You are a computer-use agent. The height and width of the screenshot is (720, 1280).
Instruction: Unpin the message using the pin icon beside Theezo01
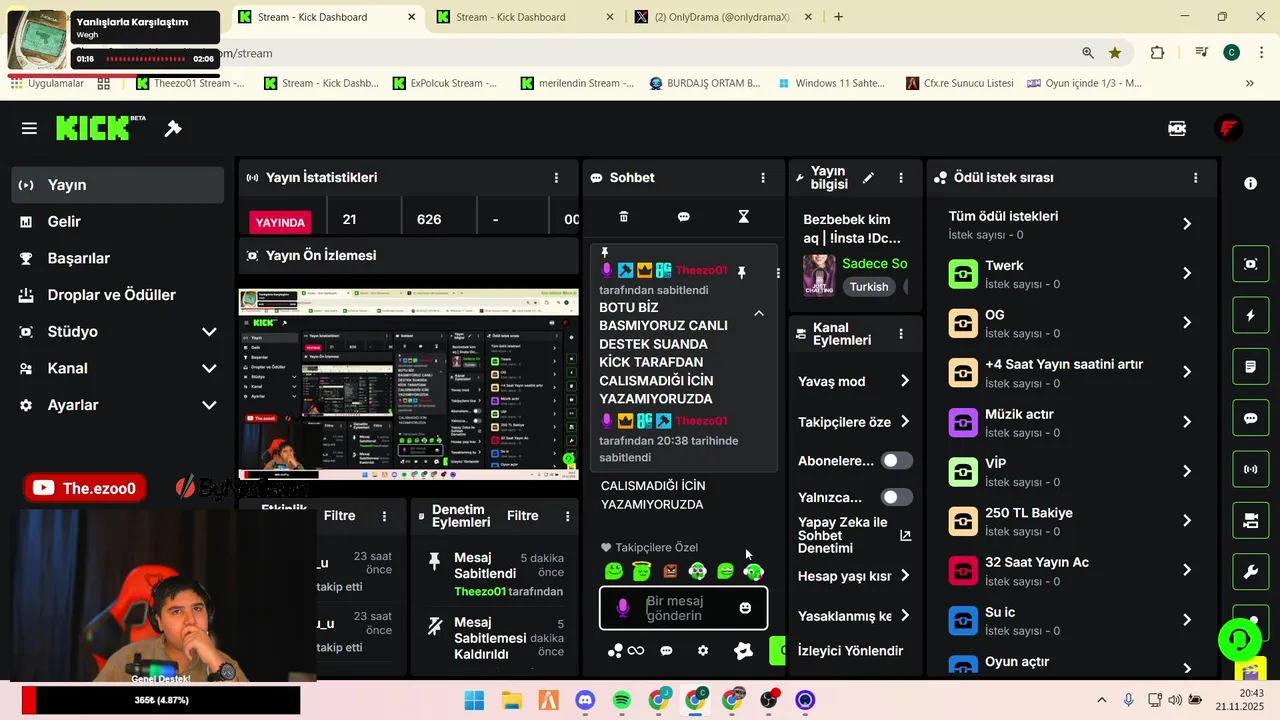[x=741, y=272]
